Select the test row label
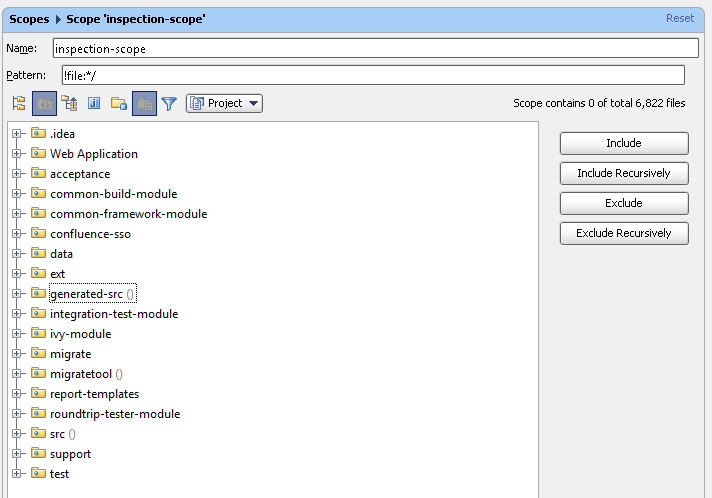Screen dimensions: 712x498 59,473
